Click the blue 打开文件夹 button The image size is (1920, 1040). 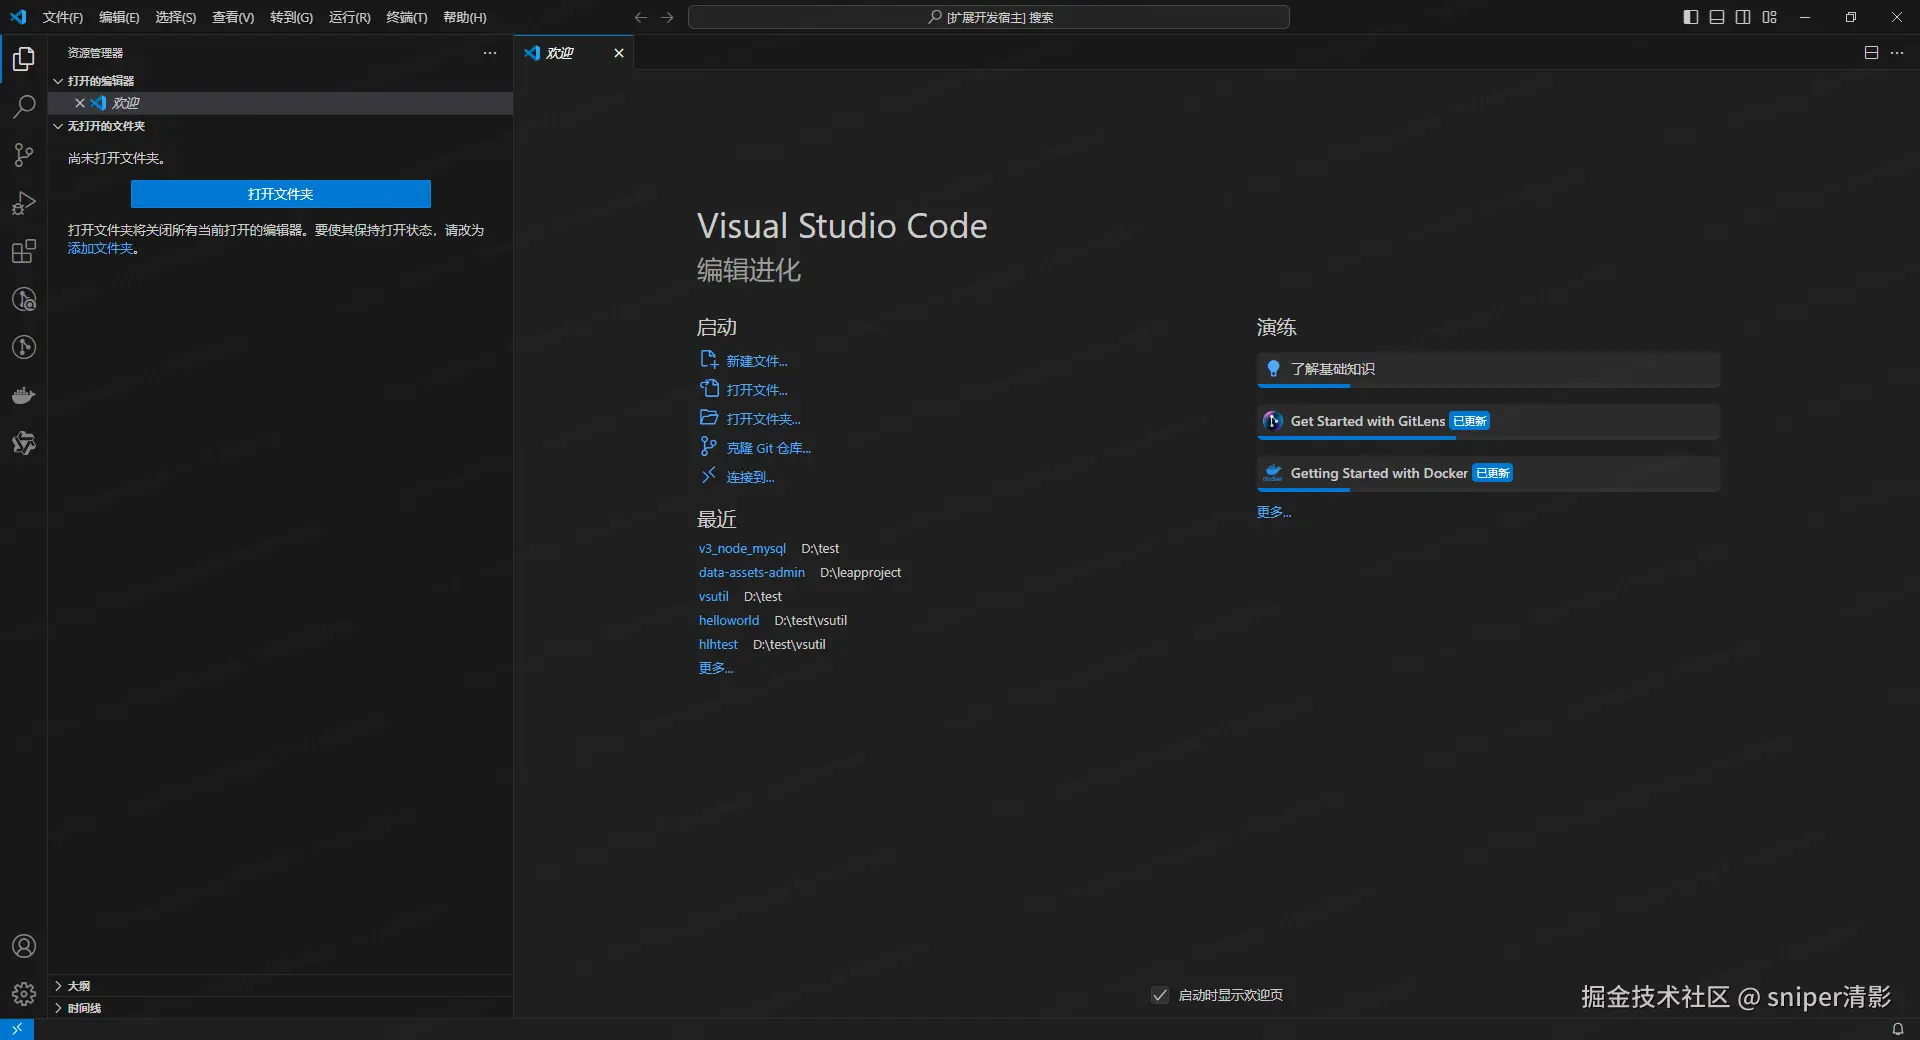pyautogui.click(x=281, y=194)
